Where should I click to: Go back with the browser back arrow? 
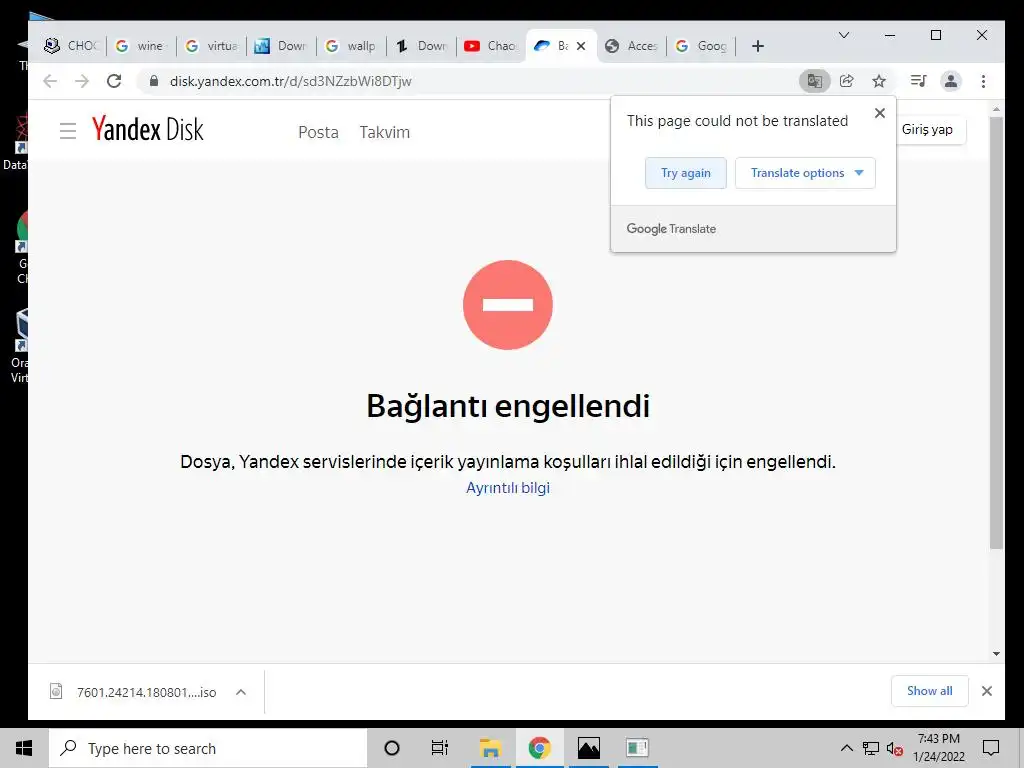[50, 81]
